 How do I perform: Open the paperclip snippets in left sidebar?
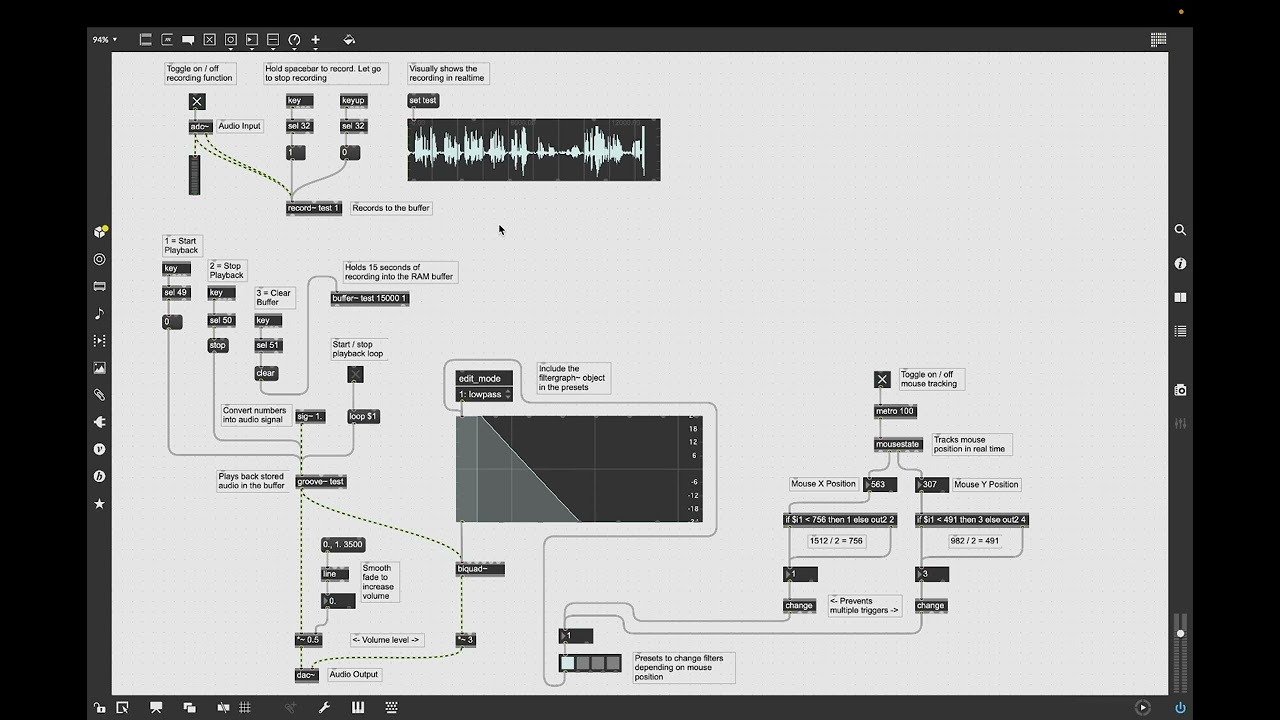tap(99, 395)
